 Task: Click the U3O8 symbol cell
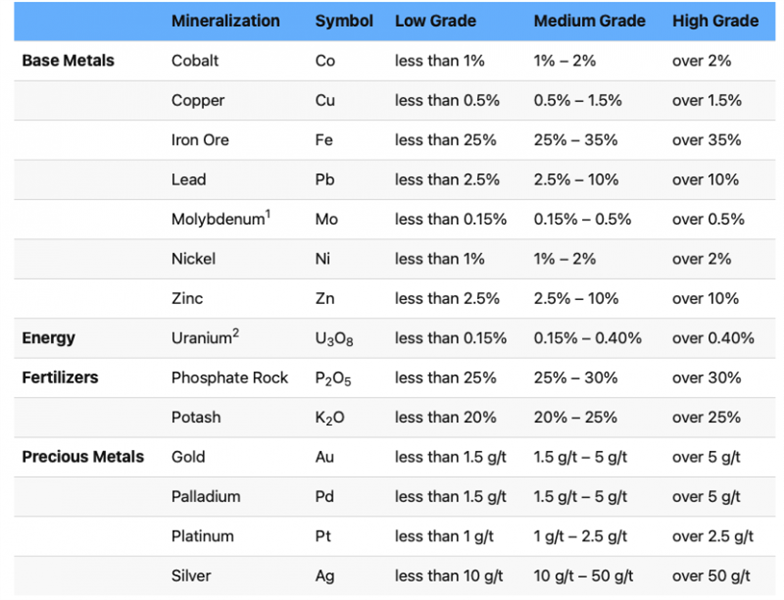(x=334, y=339)
